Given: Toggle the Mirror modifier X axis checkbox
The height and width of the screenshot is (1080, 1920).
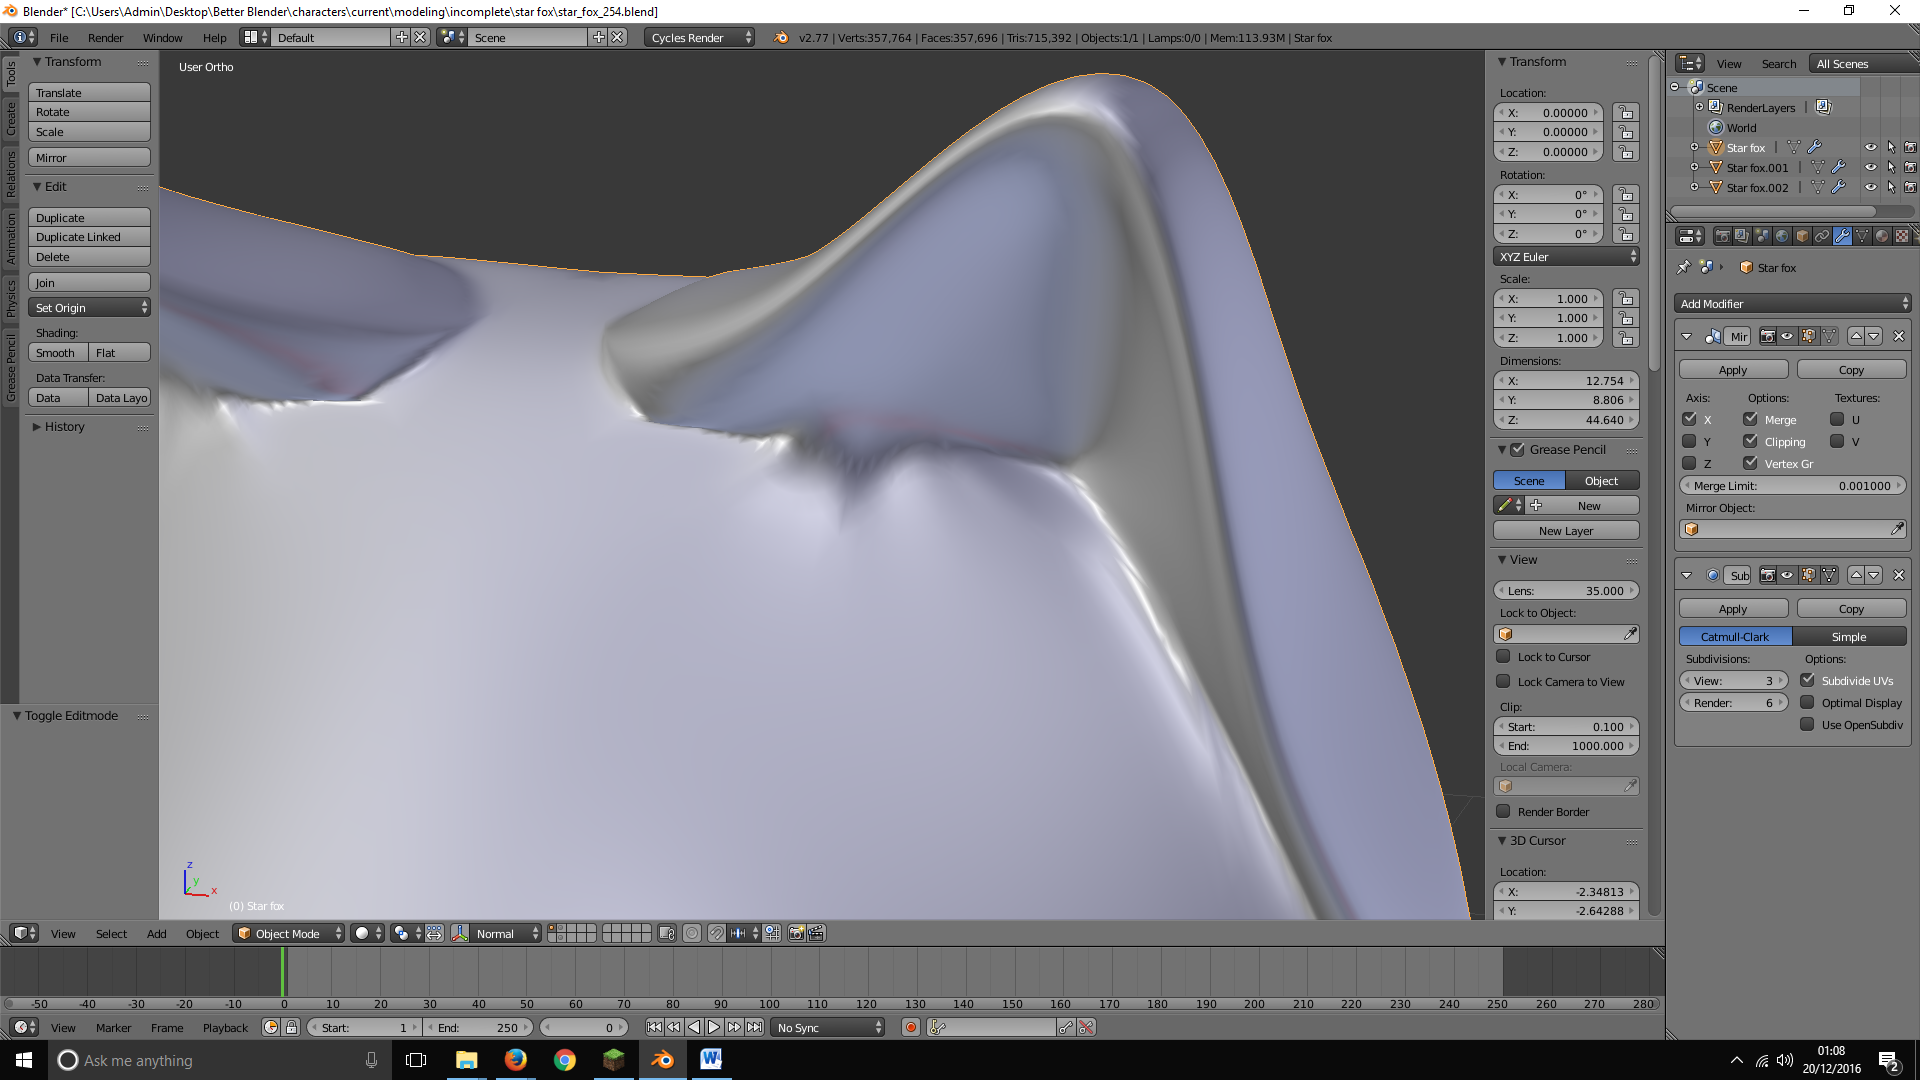Looking at the screenshot, I should pos(1690,419).
